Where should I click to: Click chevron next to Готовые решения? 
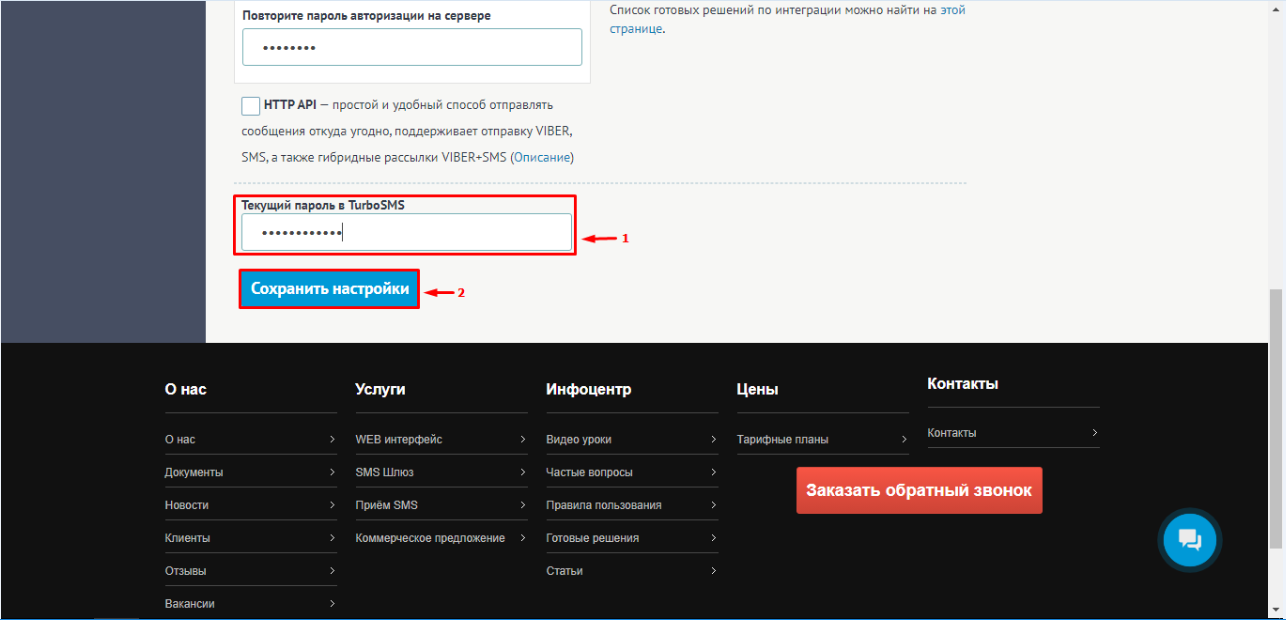(x=713, y=538)
